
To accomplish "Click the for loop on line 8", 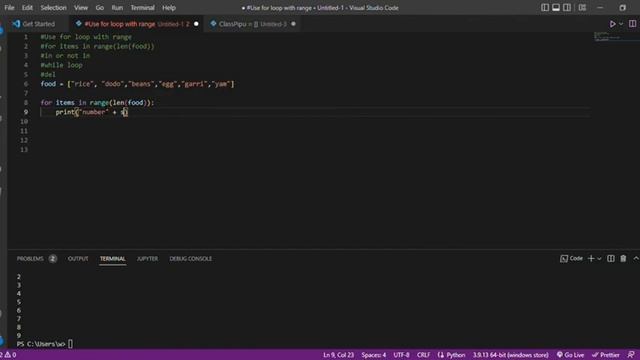I will (97, 103).
